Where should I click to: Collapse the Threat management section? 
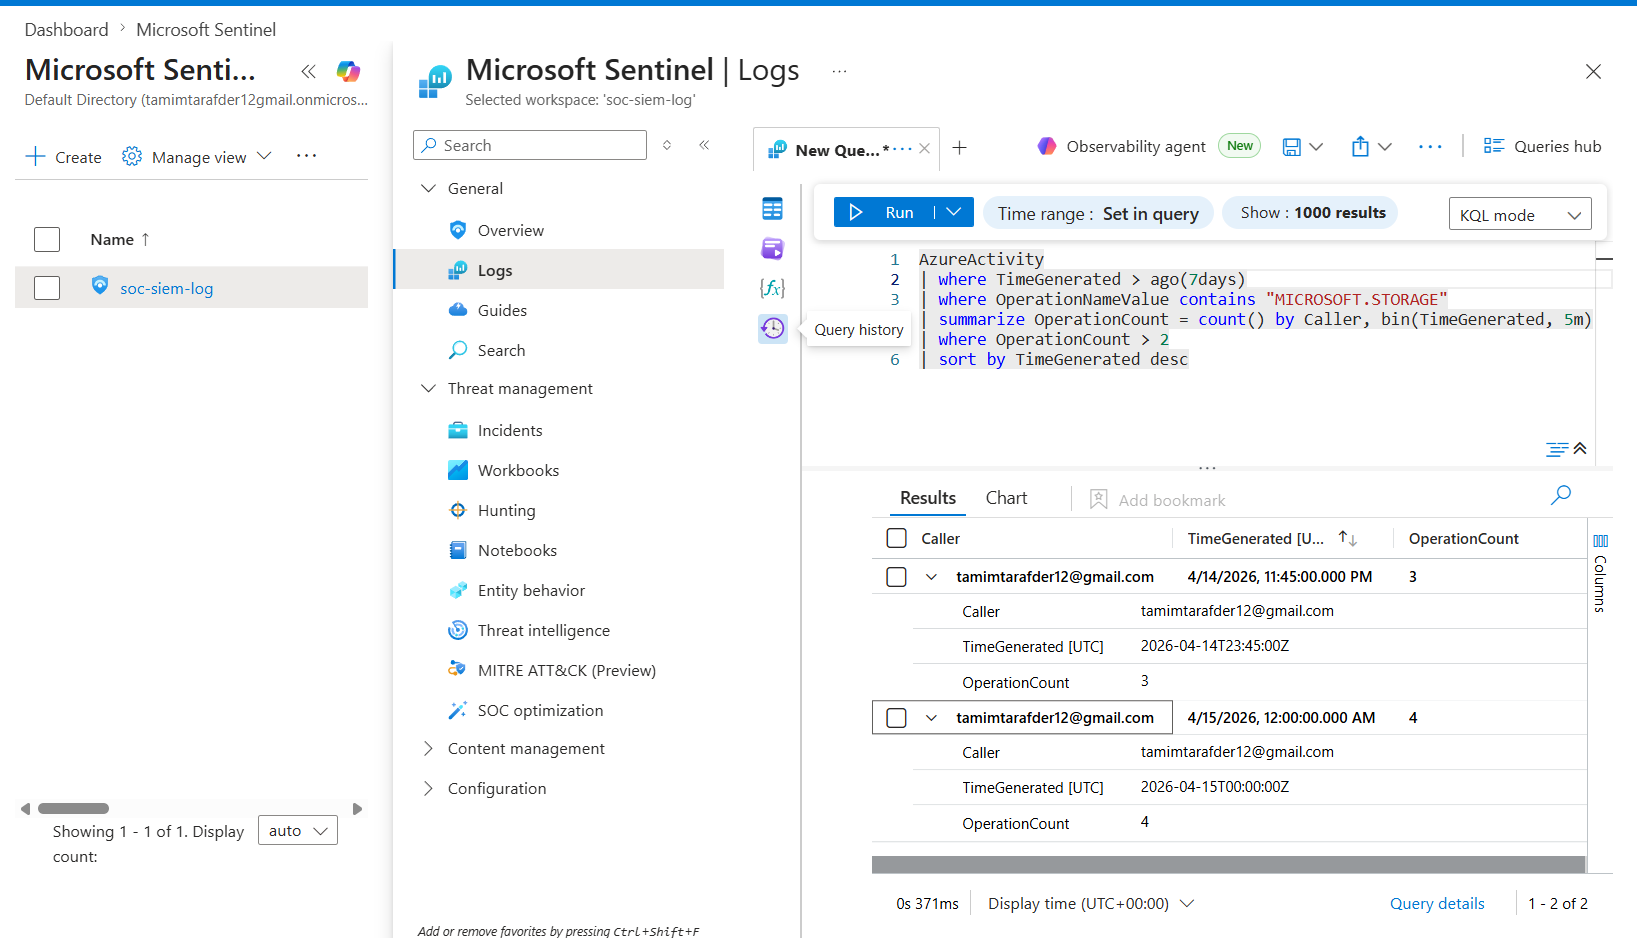(x=428, y=388)
